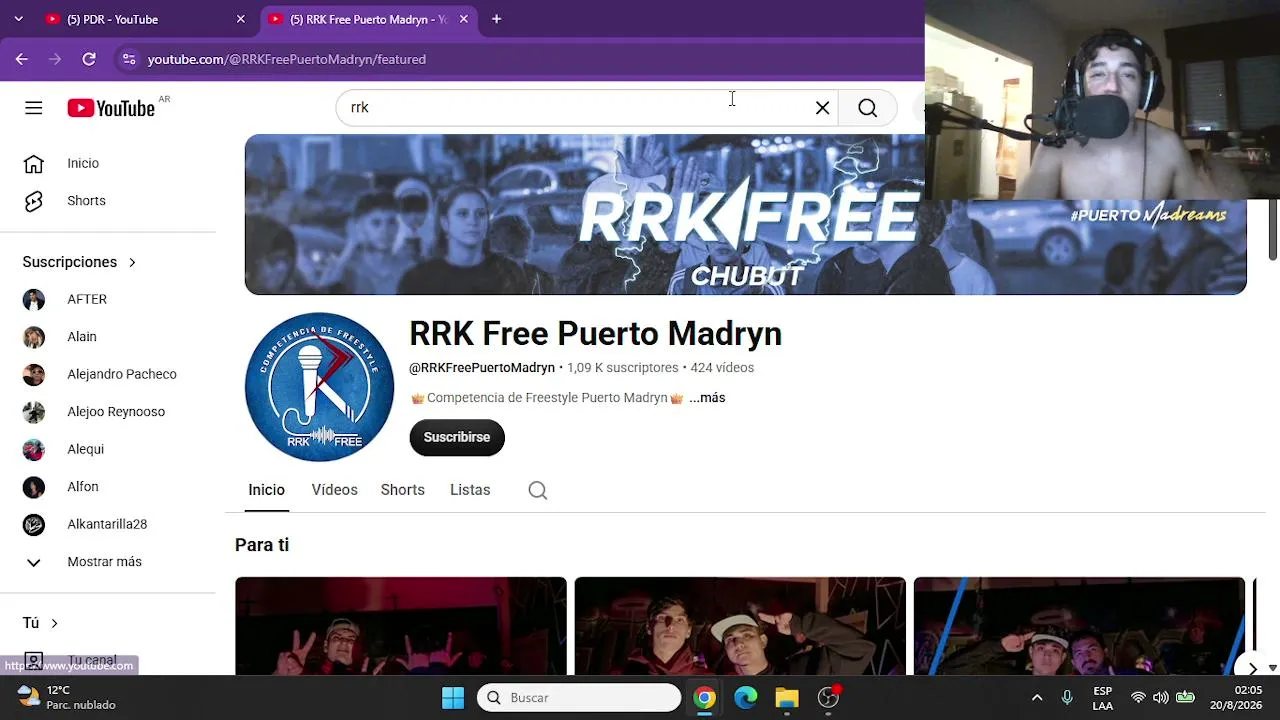Clear the search box with the X
This screenshot has height=720, width=1280.
pos(822,108)
